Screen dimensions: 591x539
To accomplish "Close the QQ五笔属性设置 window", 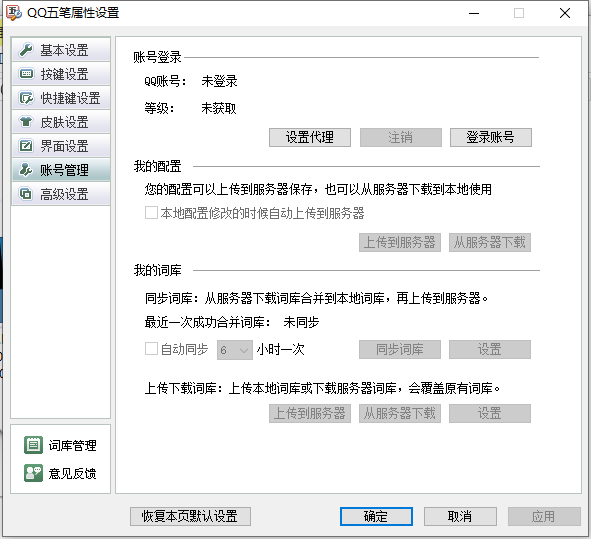I will 565,13.
